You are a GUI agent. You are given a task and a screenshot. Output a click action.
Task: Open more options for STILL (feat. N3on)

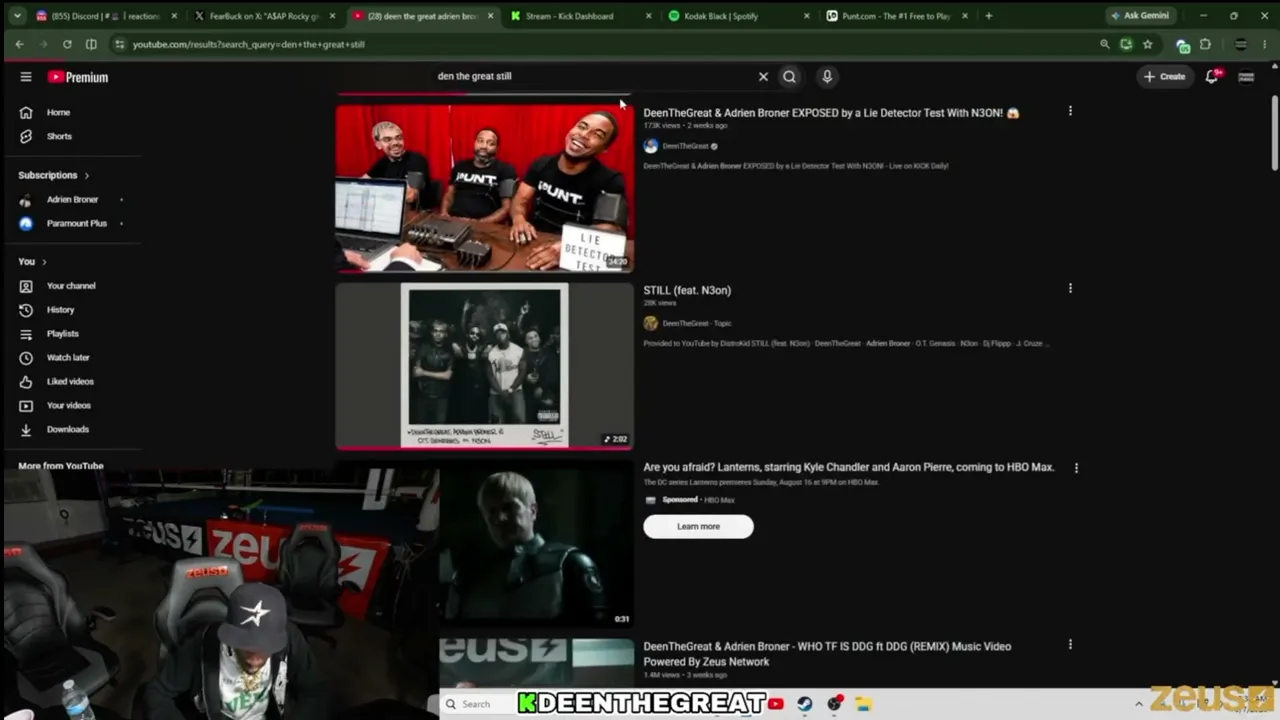tap(1070, 288)
